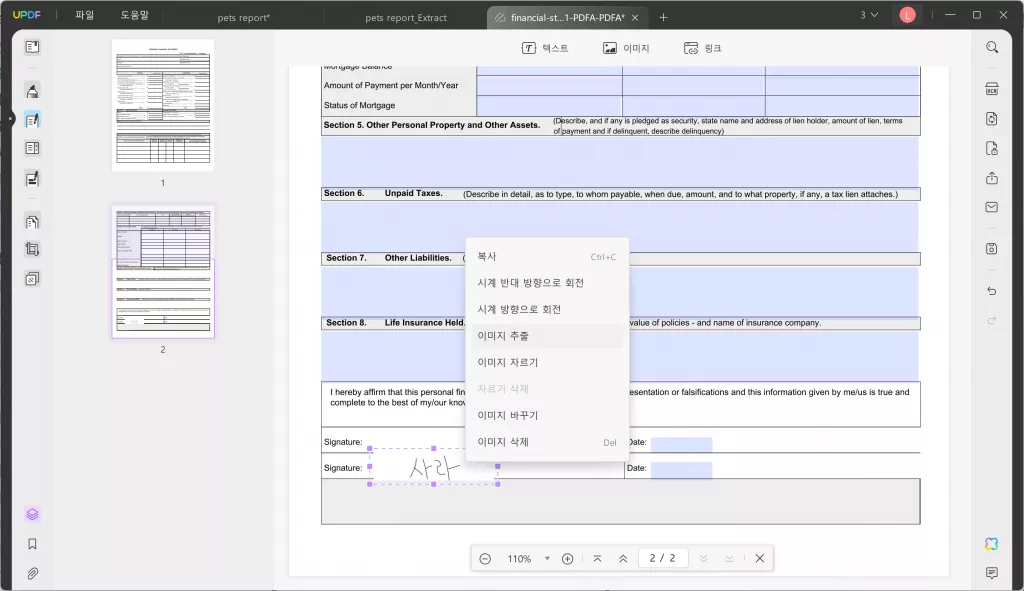This screenshot has width=1024, height=591.
Task: Select the Edit PDF tool in sidebar
Action: (x=32, y=120)
